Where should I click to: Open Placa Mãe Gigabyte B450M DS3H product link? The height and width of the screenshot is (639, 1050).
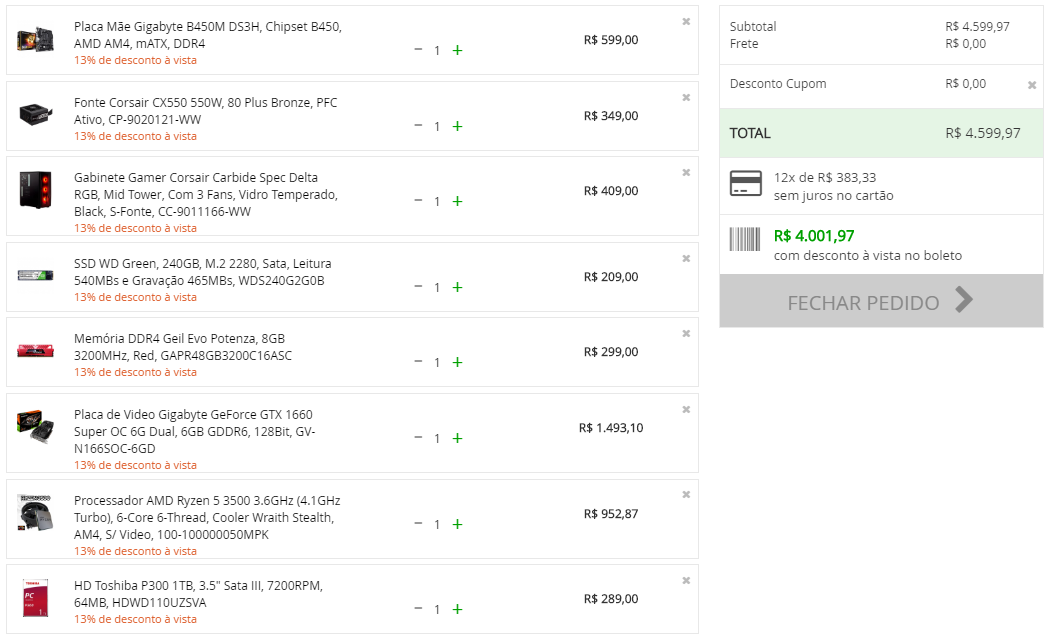coord(208,35)
